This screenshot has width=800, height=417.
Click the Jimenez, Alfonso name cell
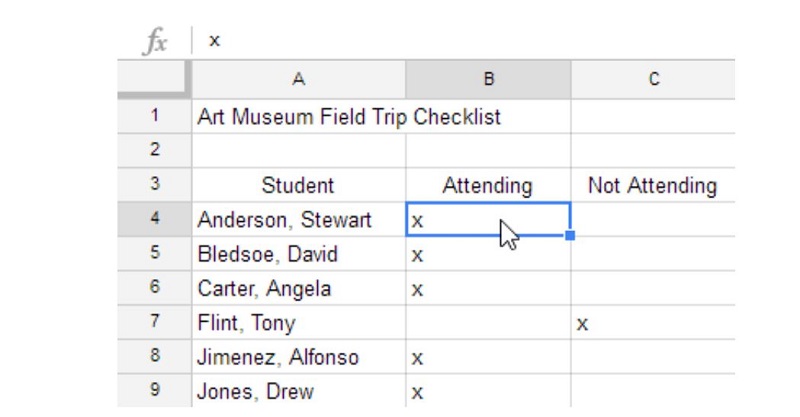pos(299,357)
